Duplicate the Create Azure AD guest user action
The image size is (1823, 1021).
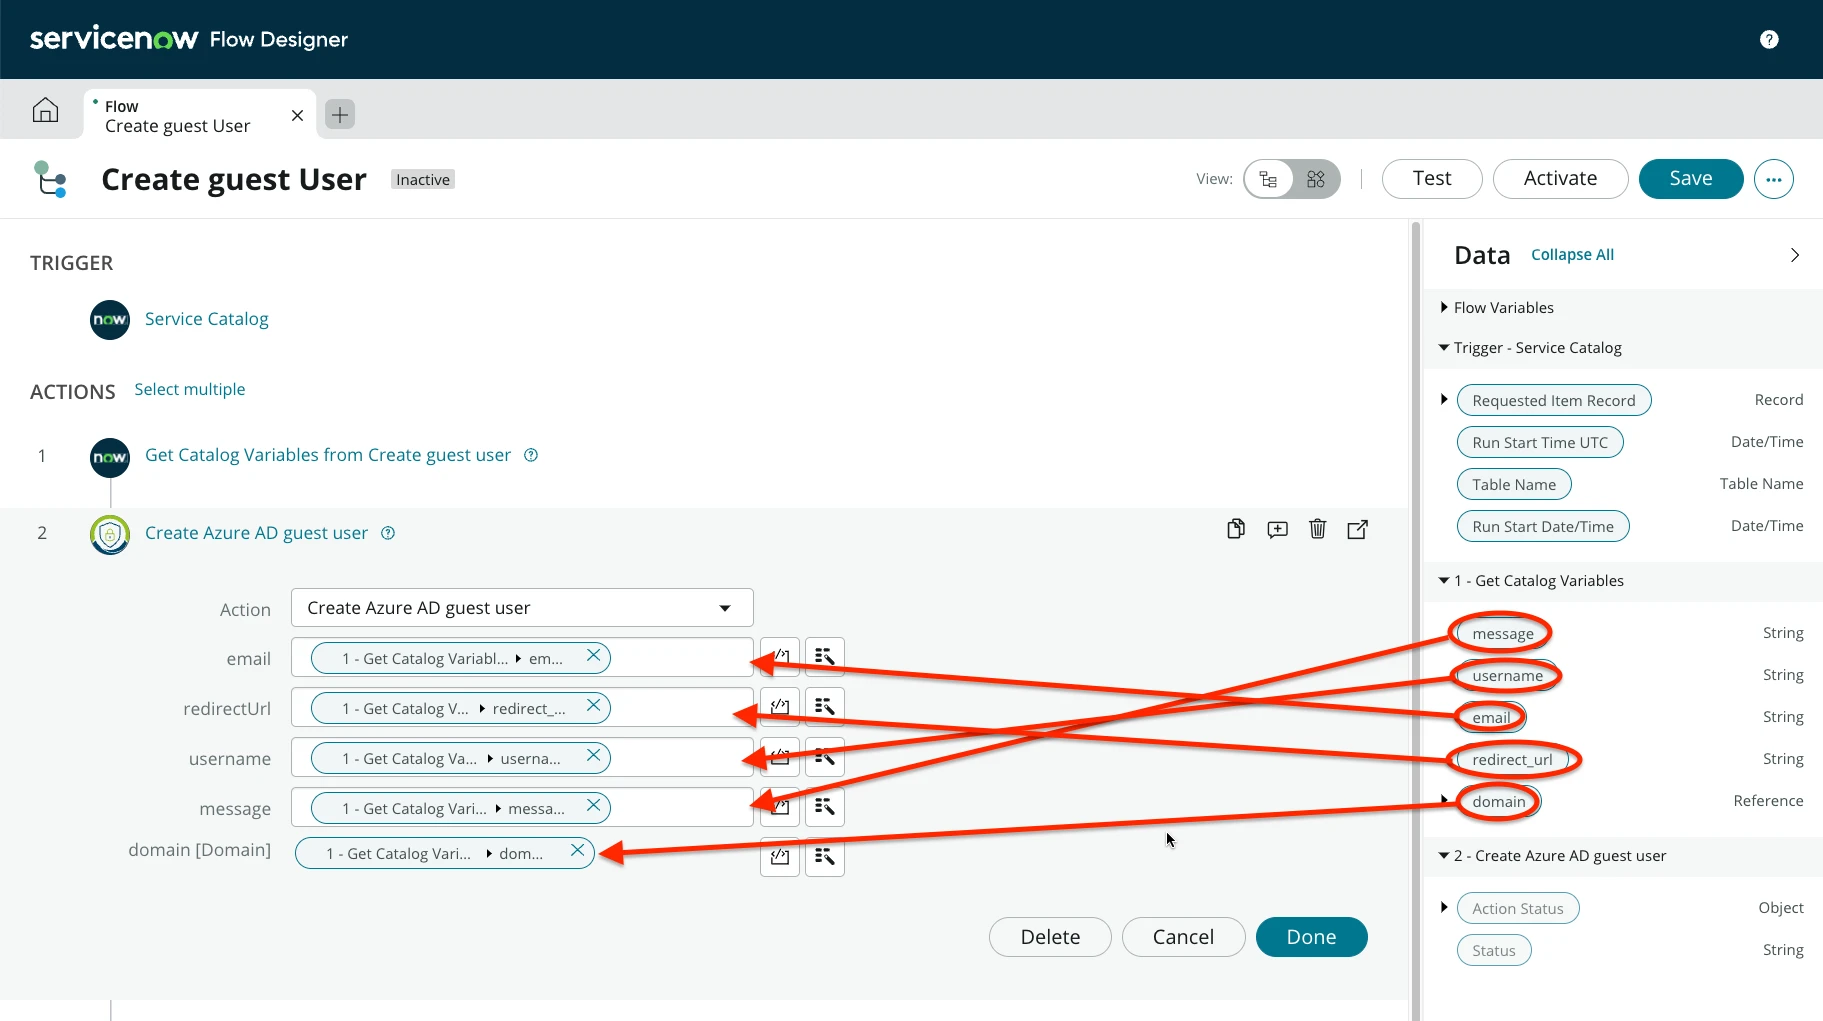(1235, 529)
